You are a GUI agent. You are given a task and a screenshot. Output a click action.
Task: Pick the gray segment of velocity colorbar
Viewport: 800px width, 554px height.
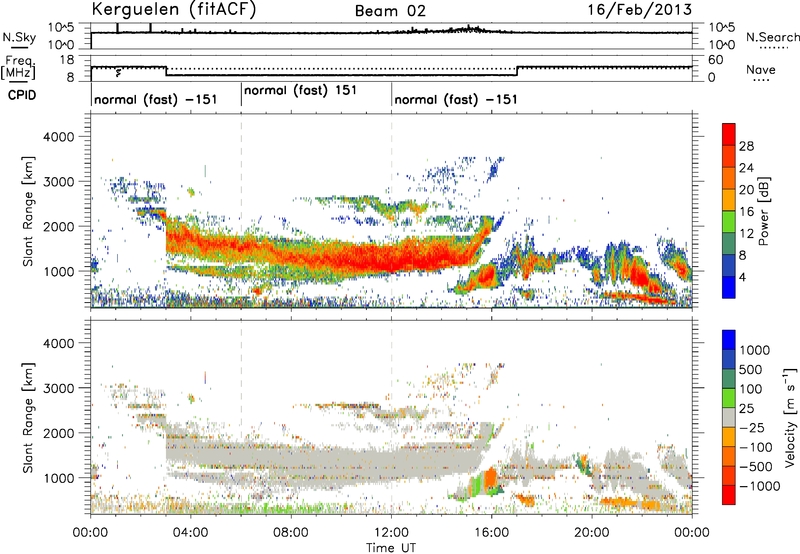[729, 417]
